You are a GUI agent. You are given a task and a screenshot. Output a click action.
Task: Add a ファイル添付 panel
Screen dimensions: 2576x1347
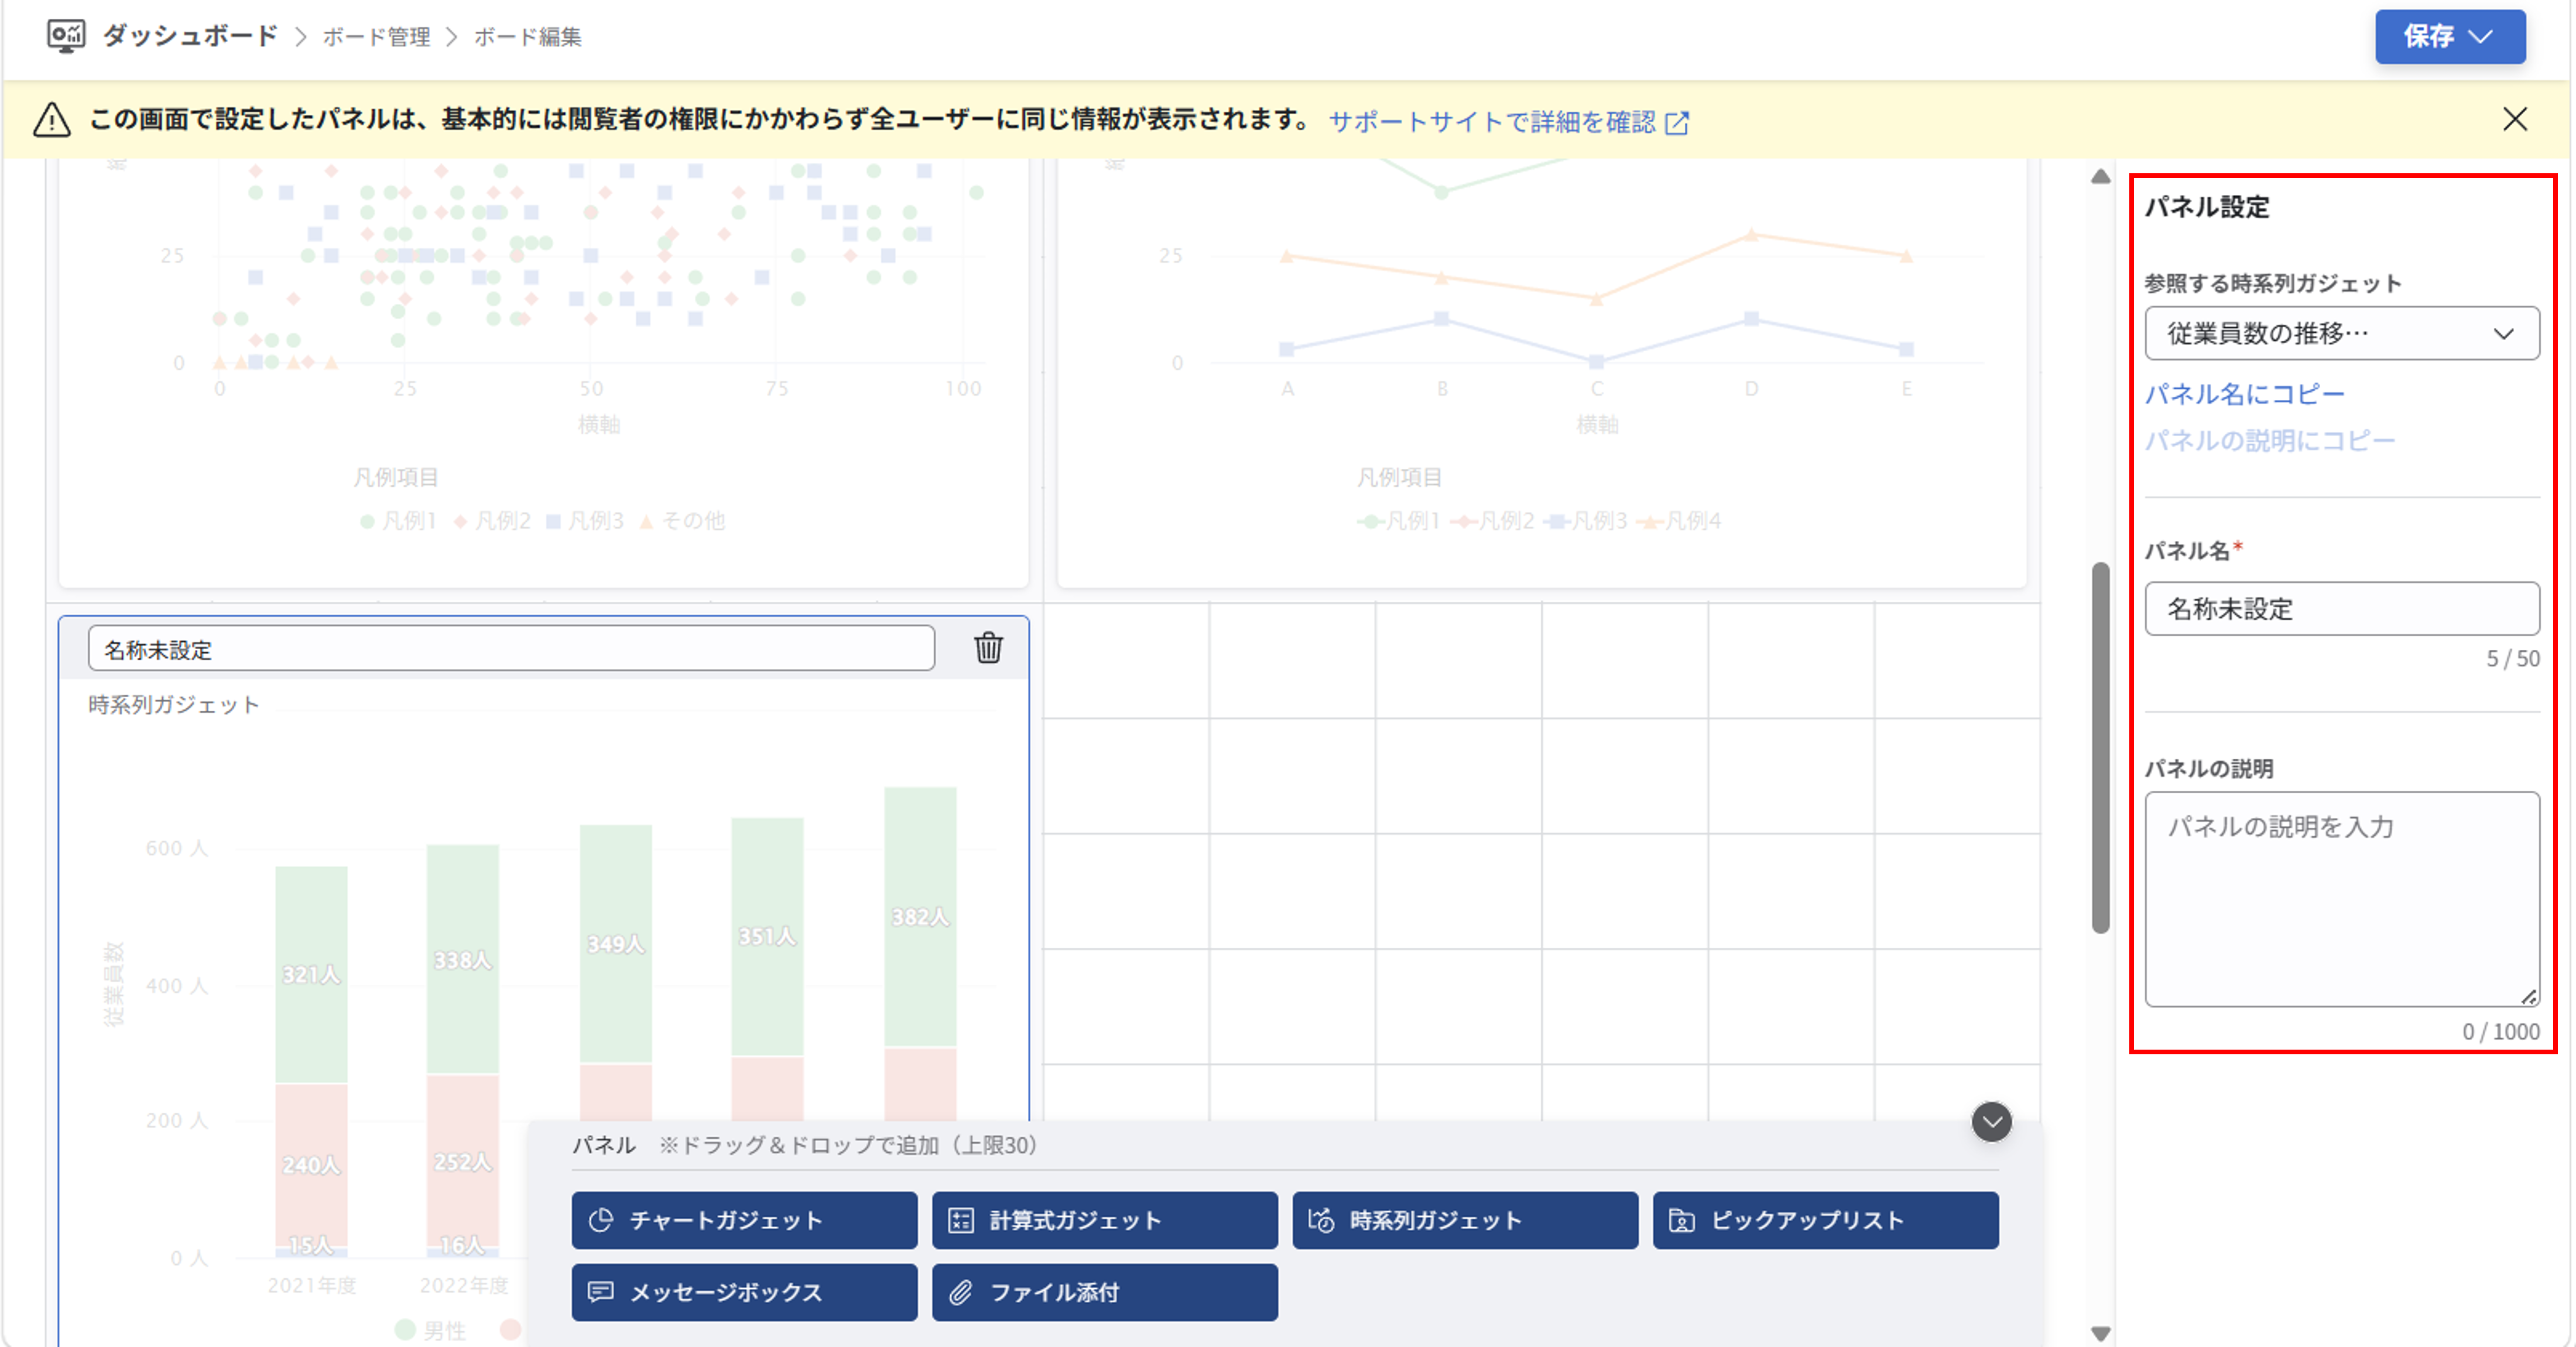(x=1104, y=1292)
